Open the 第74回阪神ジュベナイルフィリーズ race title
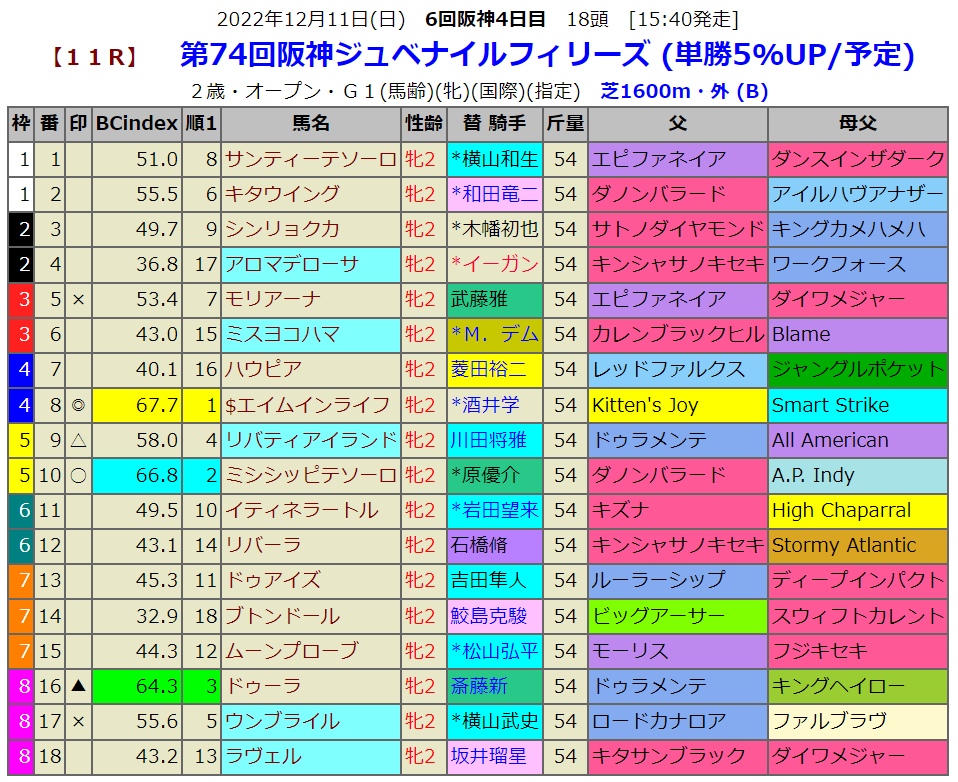The height and width of the screenshot is (782, 958). (x=547, y=55)
